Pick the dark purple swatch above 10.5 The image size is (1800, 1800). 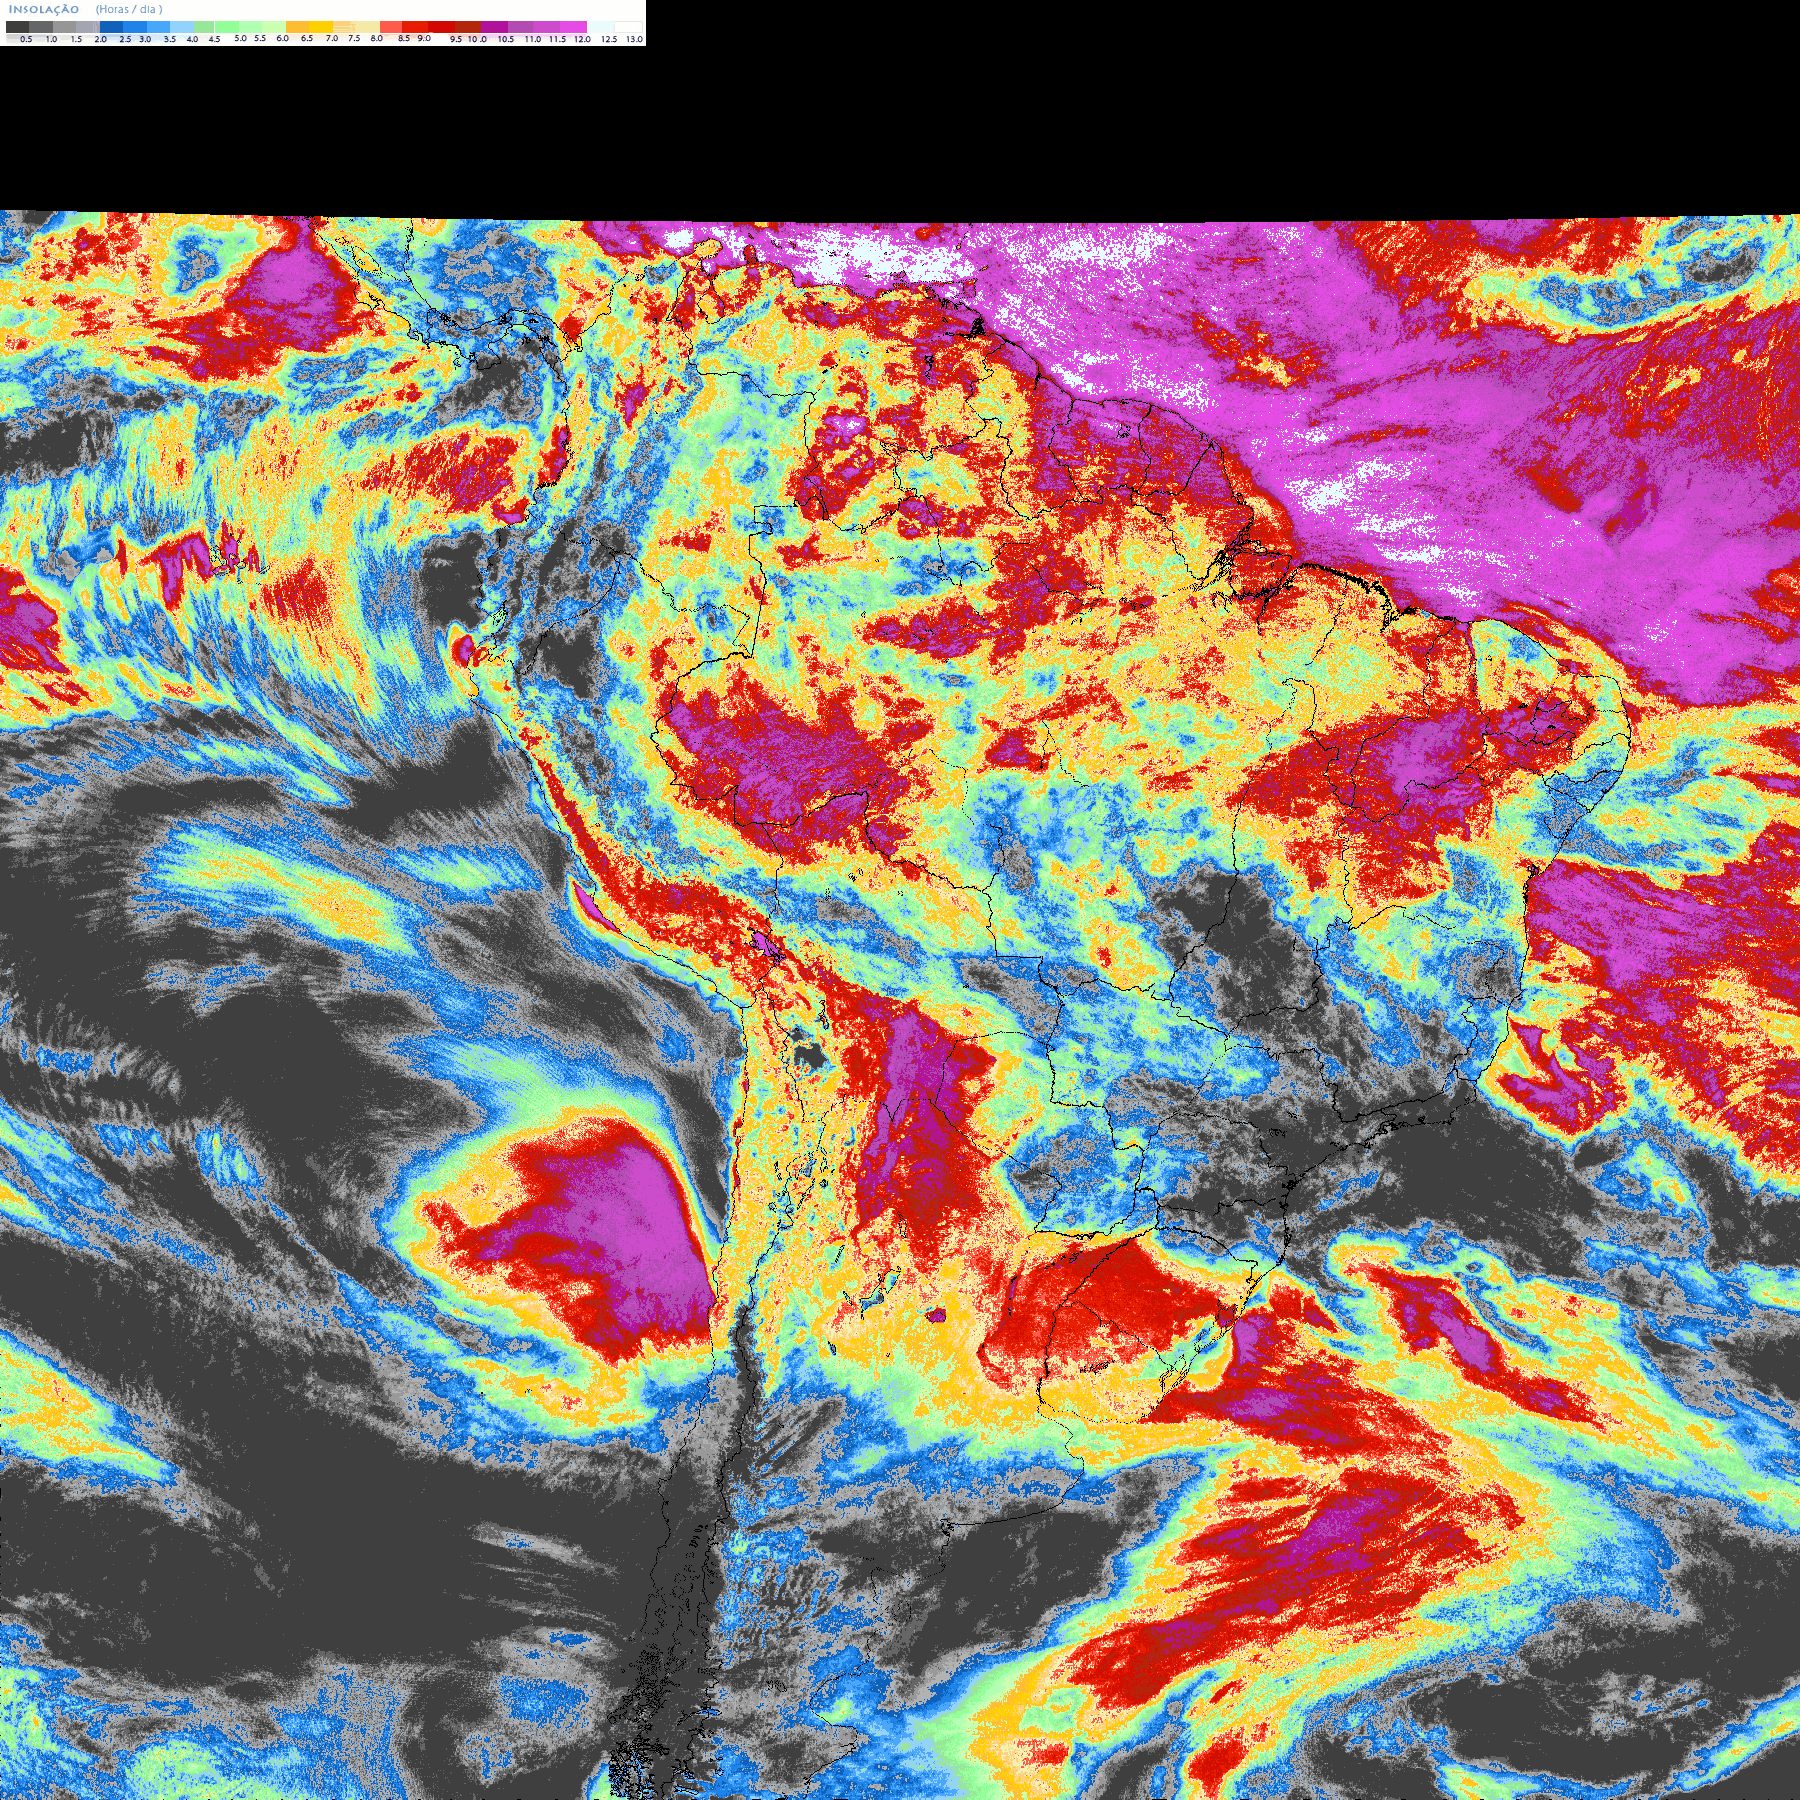point(494,27)
